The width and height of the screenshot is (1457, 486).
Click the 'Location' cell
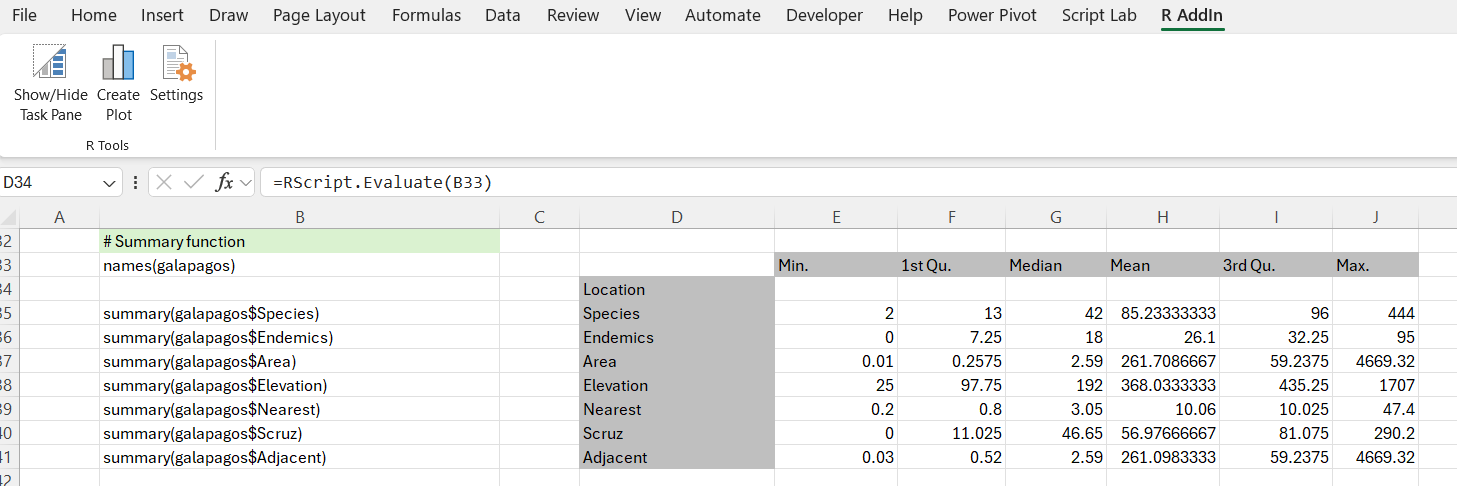[677, 289]
